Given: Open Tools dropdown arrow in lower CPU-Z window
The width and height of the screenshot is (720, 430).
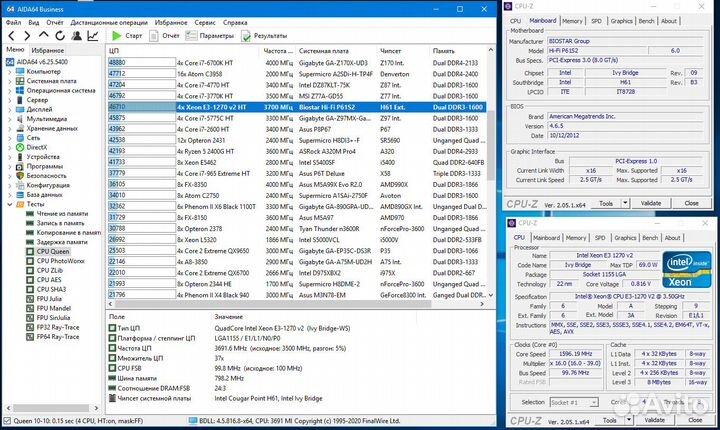Looking at the screenshot, I should click(x=629, y=420).
